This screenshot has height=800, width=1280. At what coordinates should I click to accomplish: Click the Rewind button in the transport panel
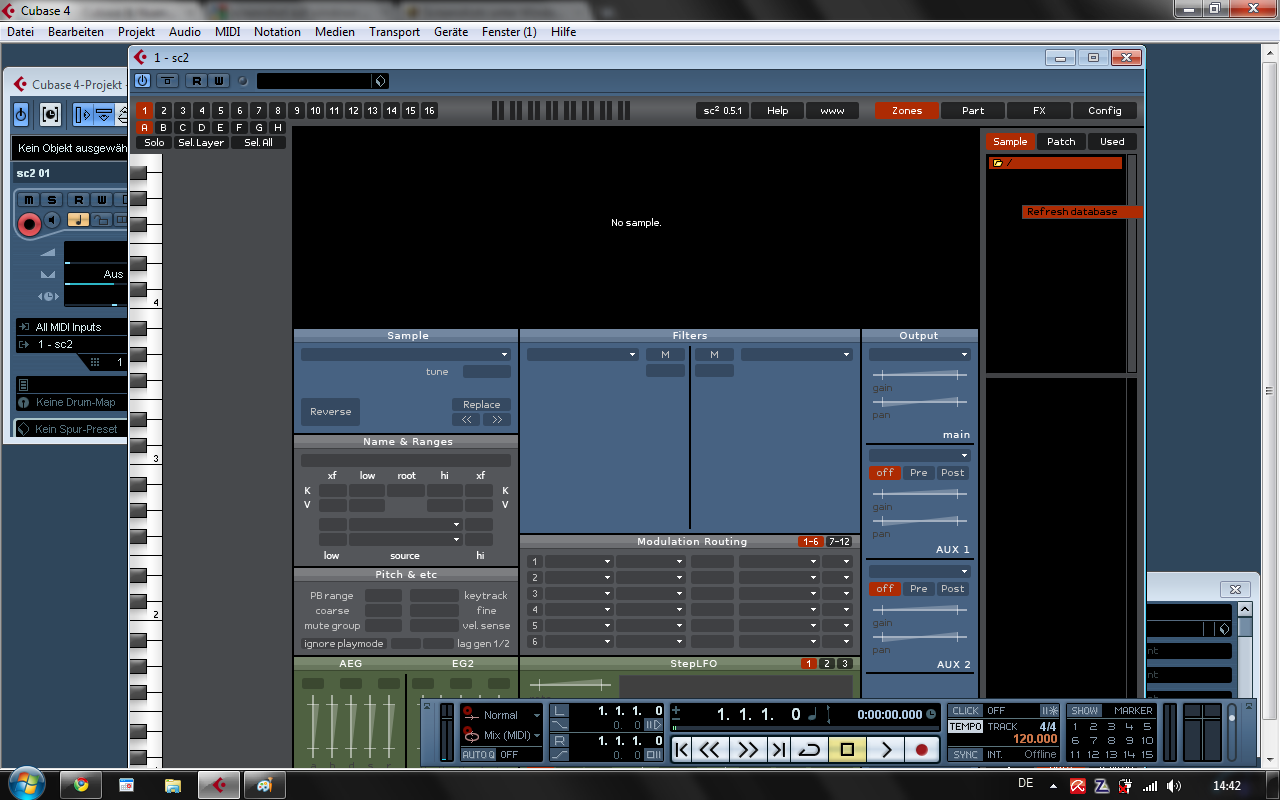point(711,749)
